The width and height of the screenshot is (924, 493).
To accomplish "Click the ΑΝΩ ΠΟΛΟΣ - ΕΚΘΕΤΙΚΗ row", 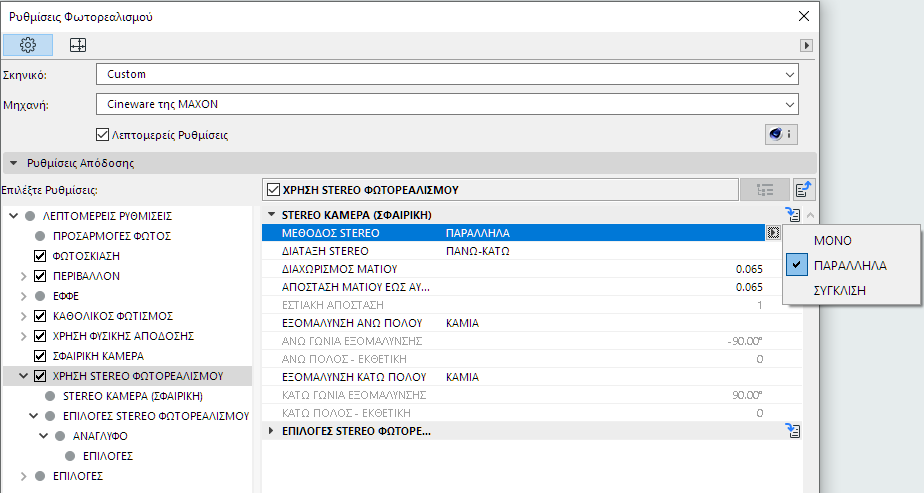I will (x=532, y=359).
